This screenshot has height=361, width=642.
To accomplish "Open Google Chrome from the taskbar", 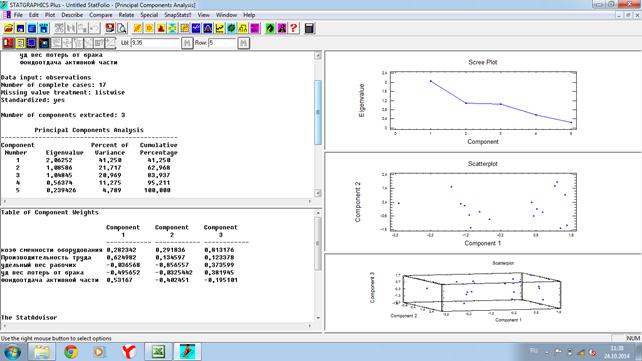I will [71, 352].
